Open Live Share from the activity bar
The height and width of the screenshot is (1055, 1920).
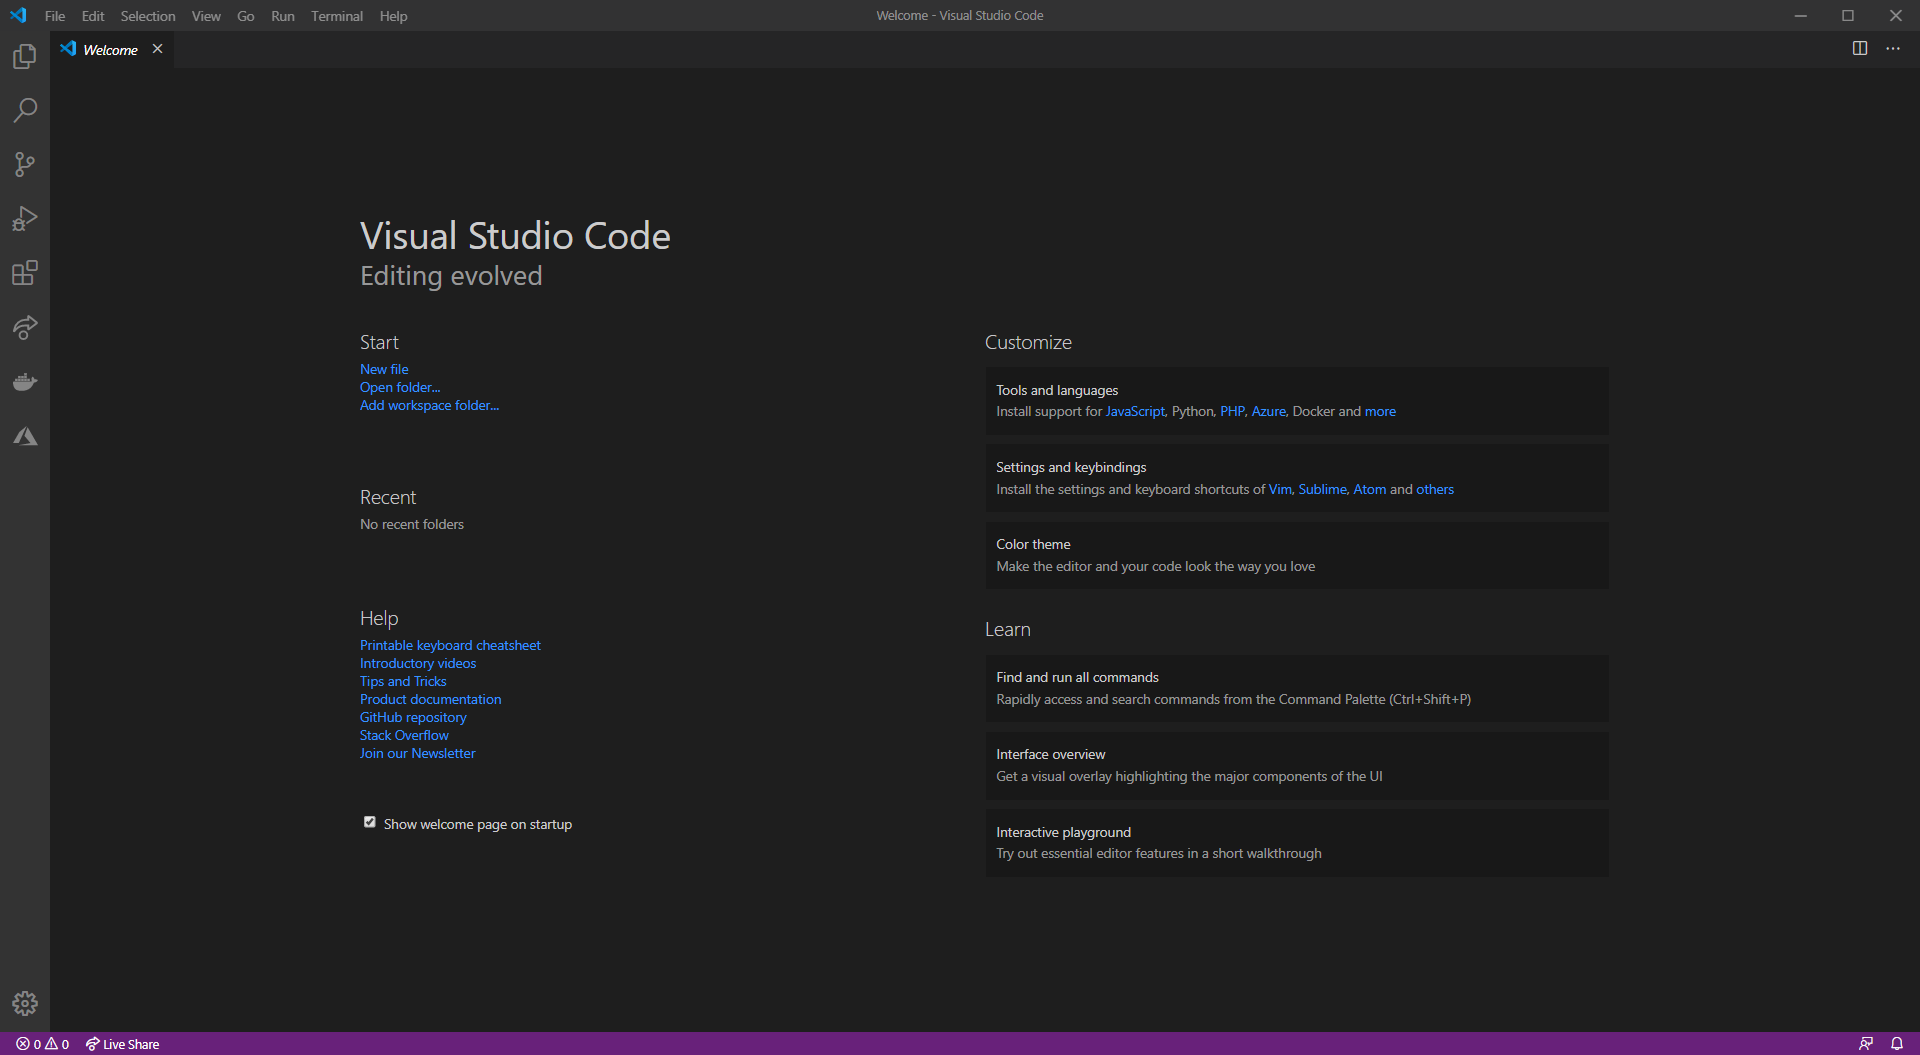coord(24,328)
